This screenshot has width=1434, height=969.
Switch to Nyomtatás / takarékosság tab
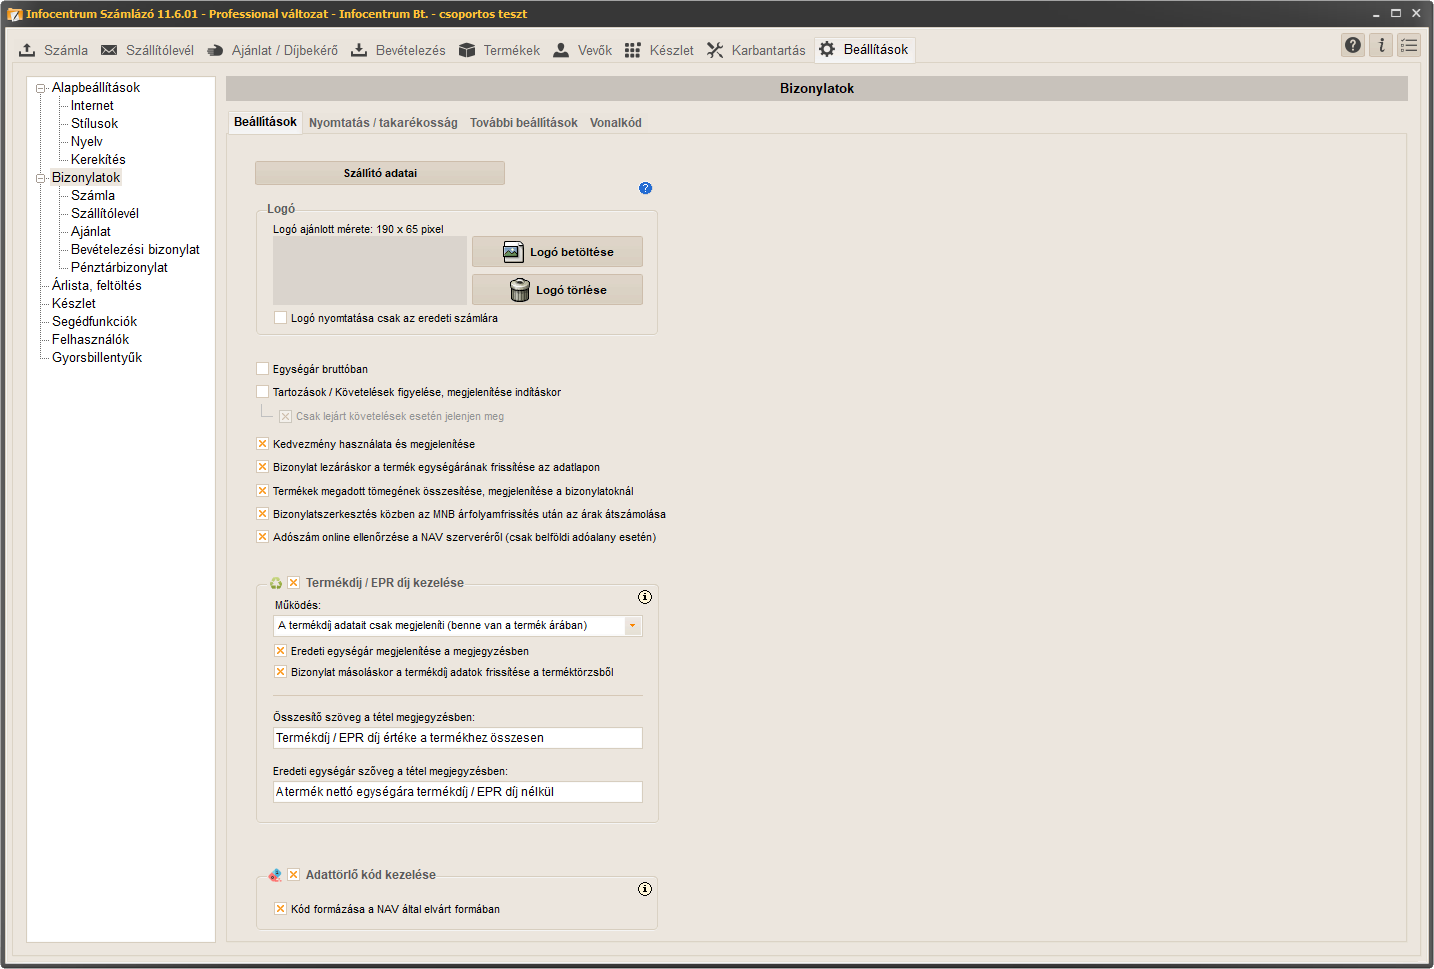point(383,123)
